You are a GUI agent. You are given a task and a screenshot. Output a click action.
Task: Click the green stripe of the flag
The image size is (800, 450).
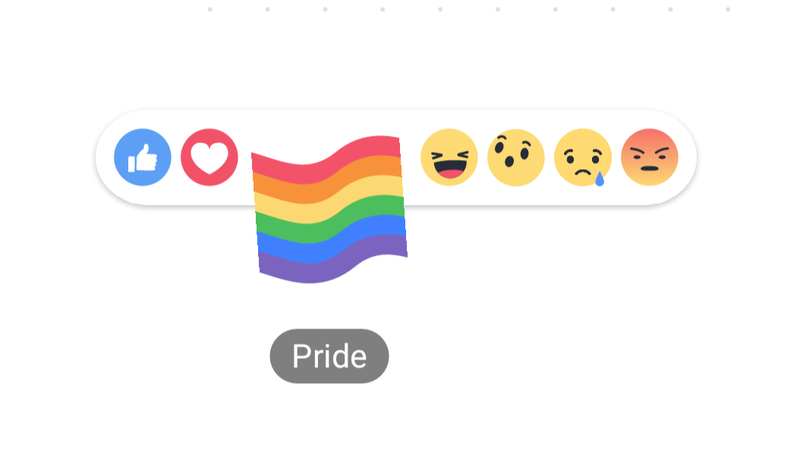330,219
